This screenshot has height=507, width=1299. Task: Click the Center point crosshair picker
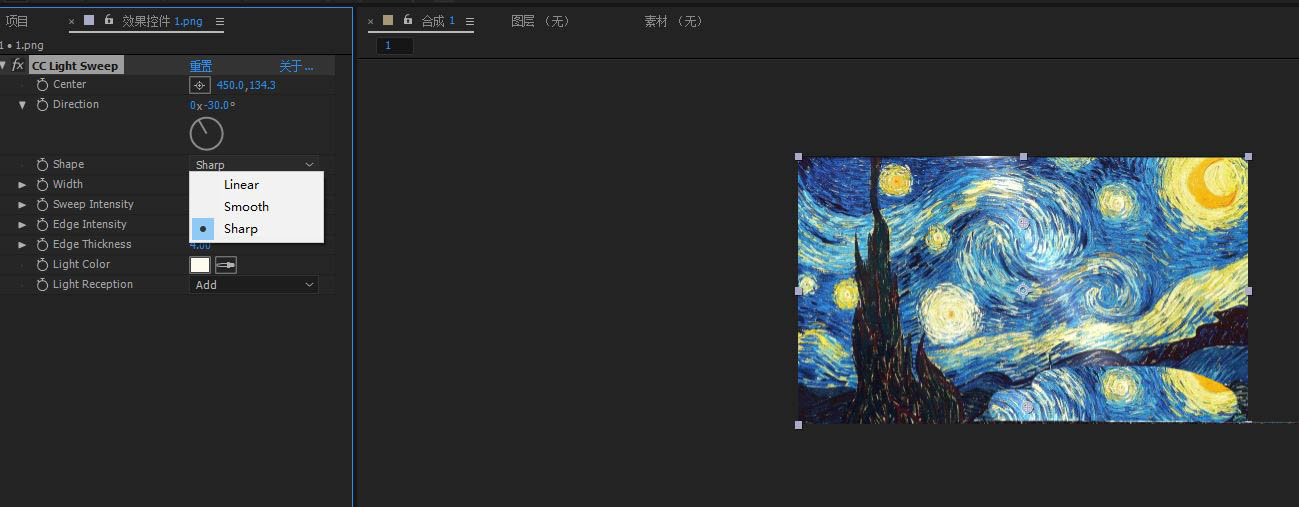pyautogui.click(x=199, y=85)
